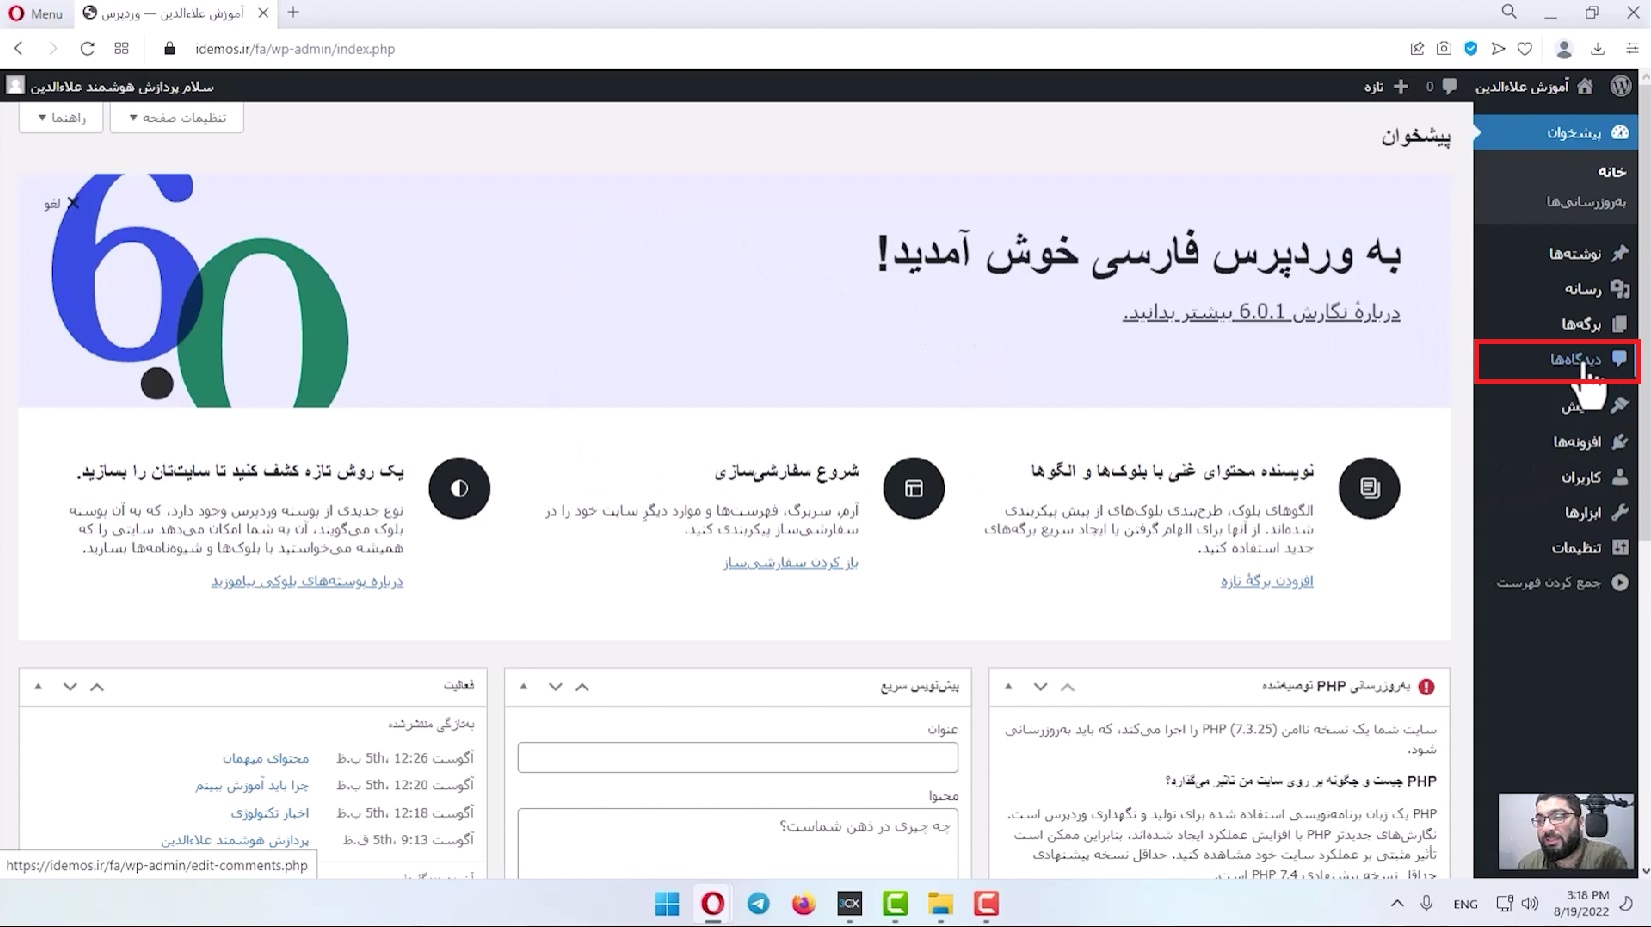Click افزودن برگهٔ تازه link
Screen dimensions: 1651x927
pyautogui.click(x=1266, y=581)
